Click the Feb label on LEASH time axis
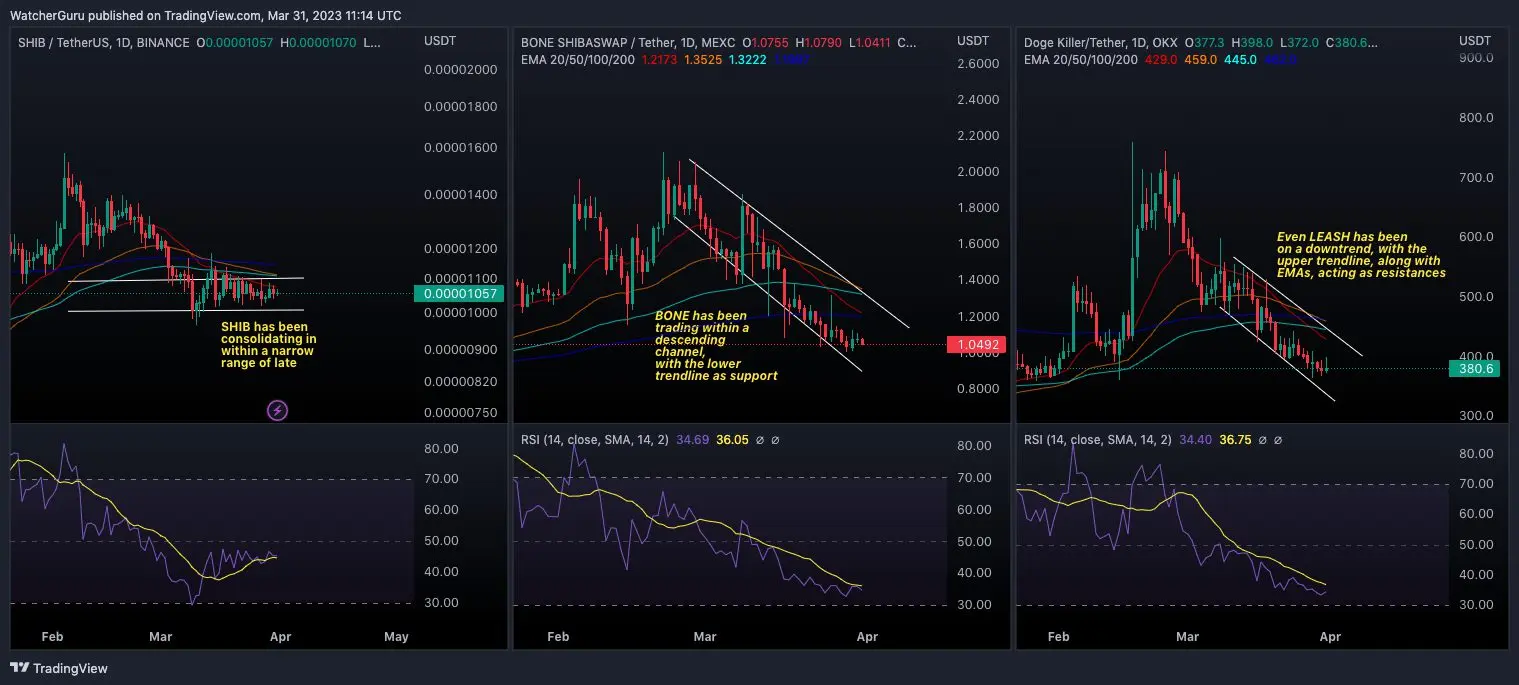Image resolution: width=1519 pixels, height=685 pixels. (1058, 636)
